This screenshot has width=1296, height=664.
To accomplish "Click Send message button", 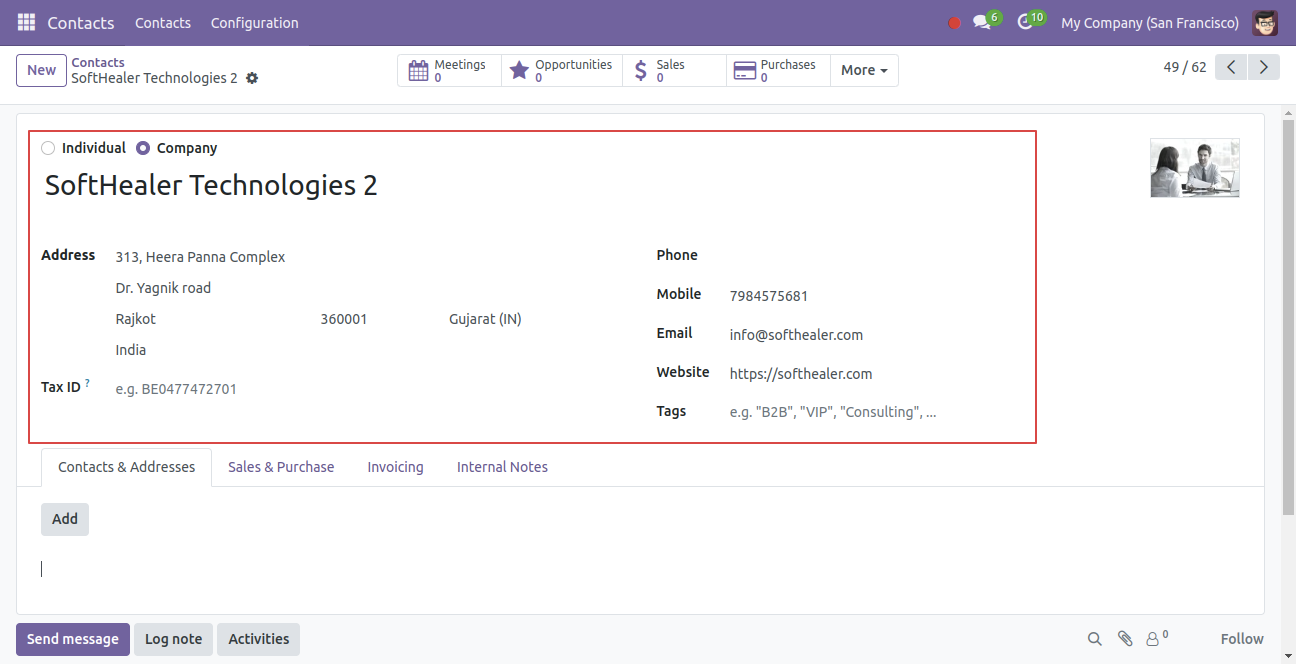I will (x=72, y=639).
